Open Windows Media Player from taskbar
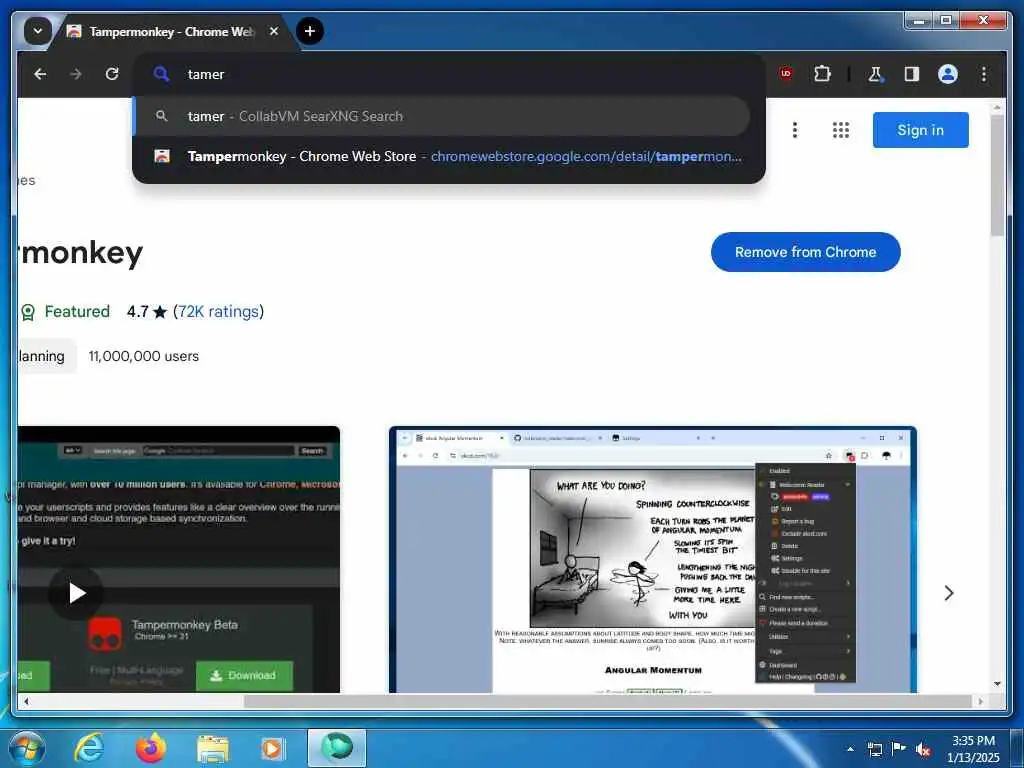 point(272,748)
